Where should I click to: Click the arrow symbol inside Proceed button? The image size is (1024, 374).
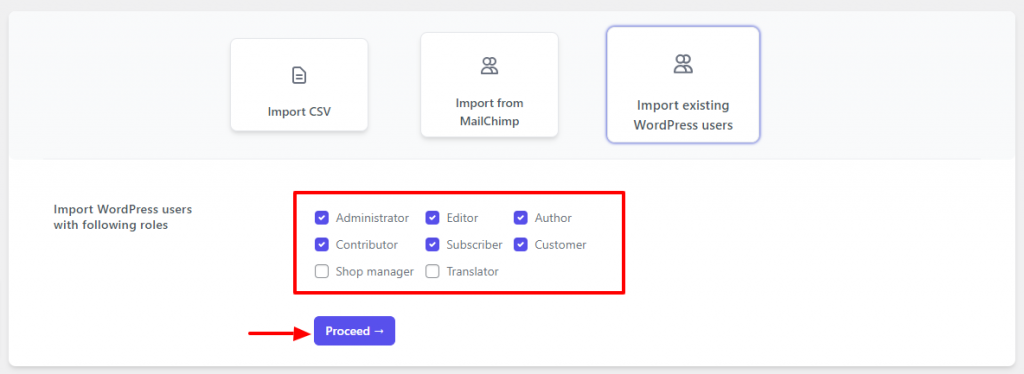pyautogui.click(x=379, y=332)
